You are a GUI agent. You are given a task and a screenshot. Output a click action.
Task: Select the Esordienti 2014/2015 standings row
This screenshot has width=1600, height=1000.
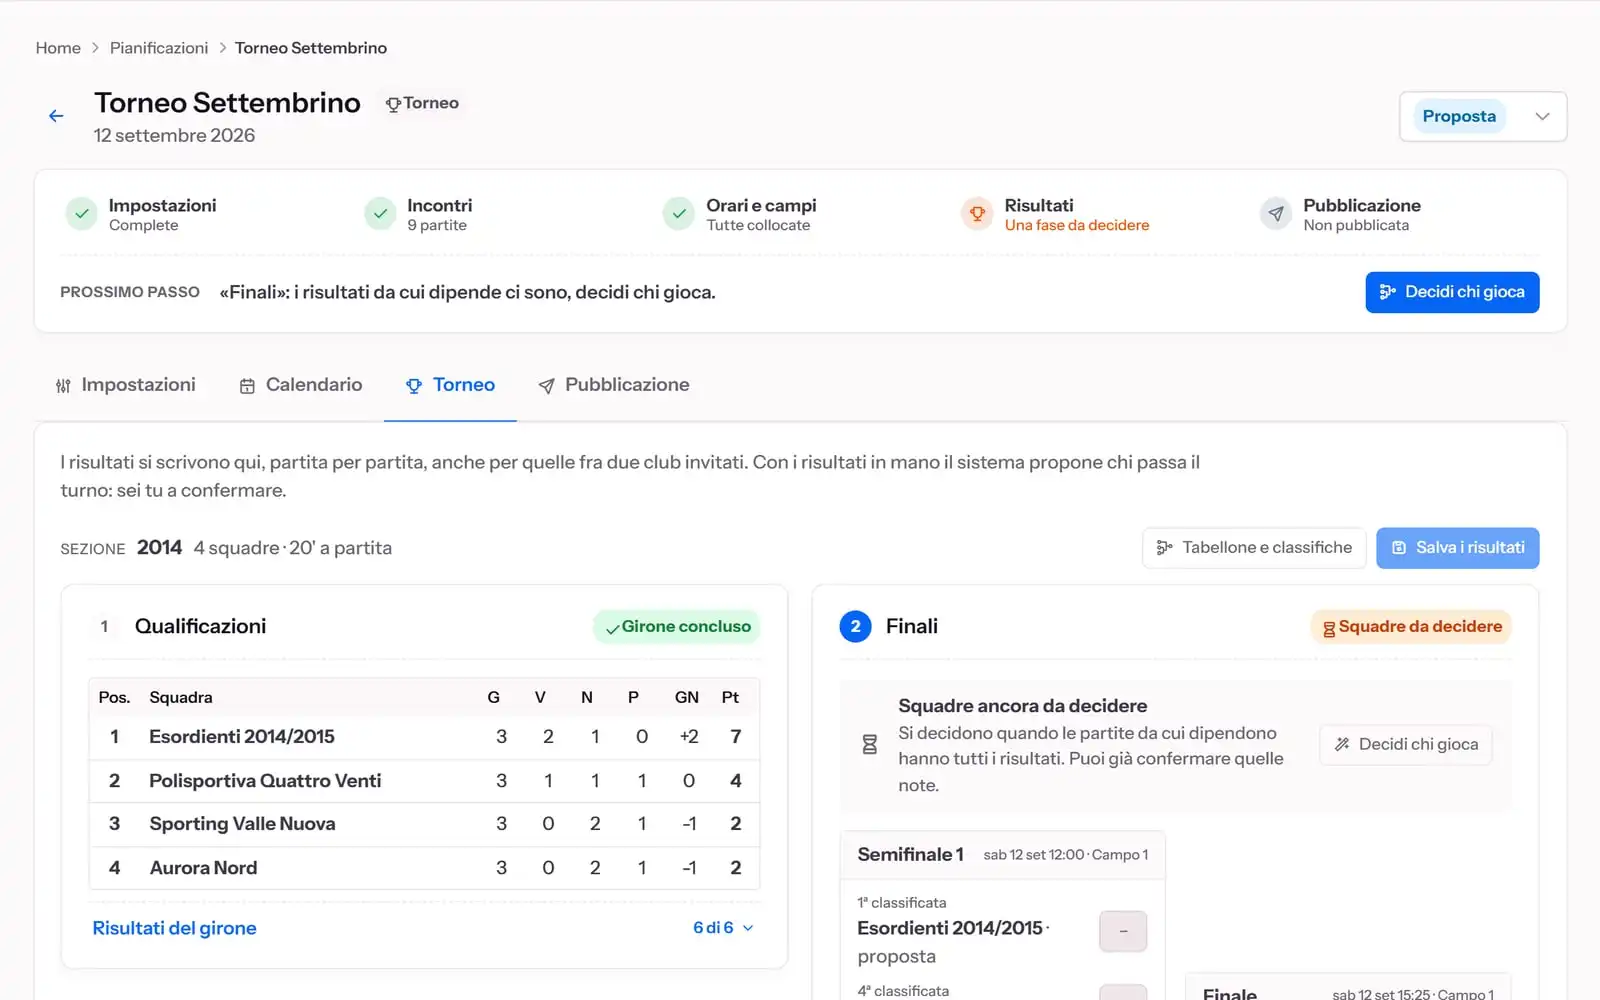pyautogui.click(x=424, y=737)
